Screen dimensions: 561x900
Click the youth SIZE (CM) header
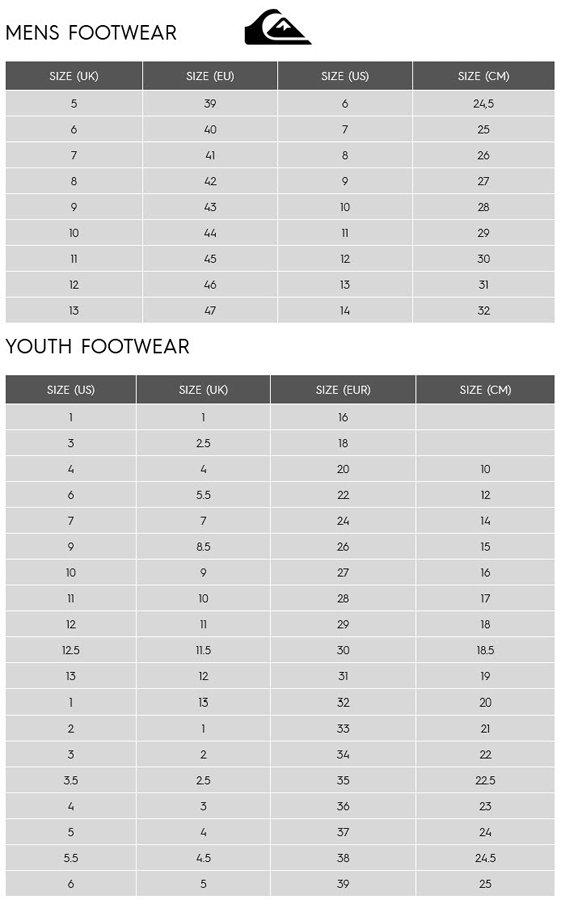[x=485, y=390]
